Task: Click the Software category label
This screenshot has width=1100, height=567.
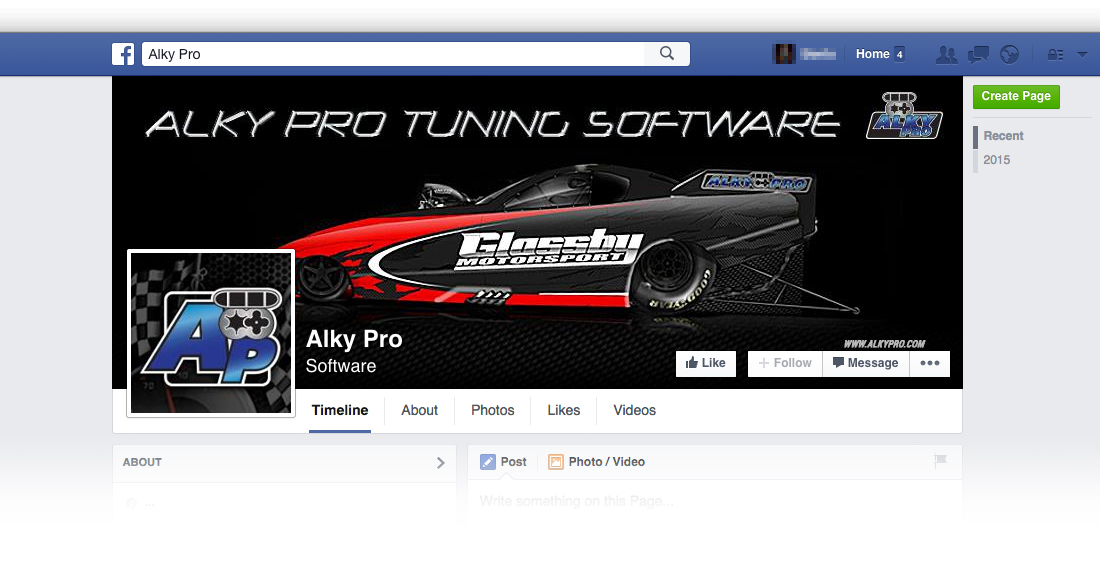Action: point(341,366)
